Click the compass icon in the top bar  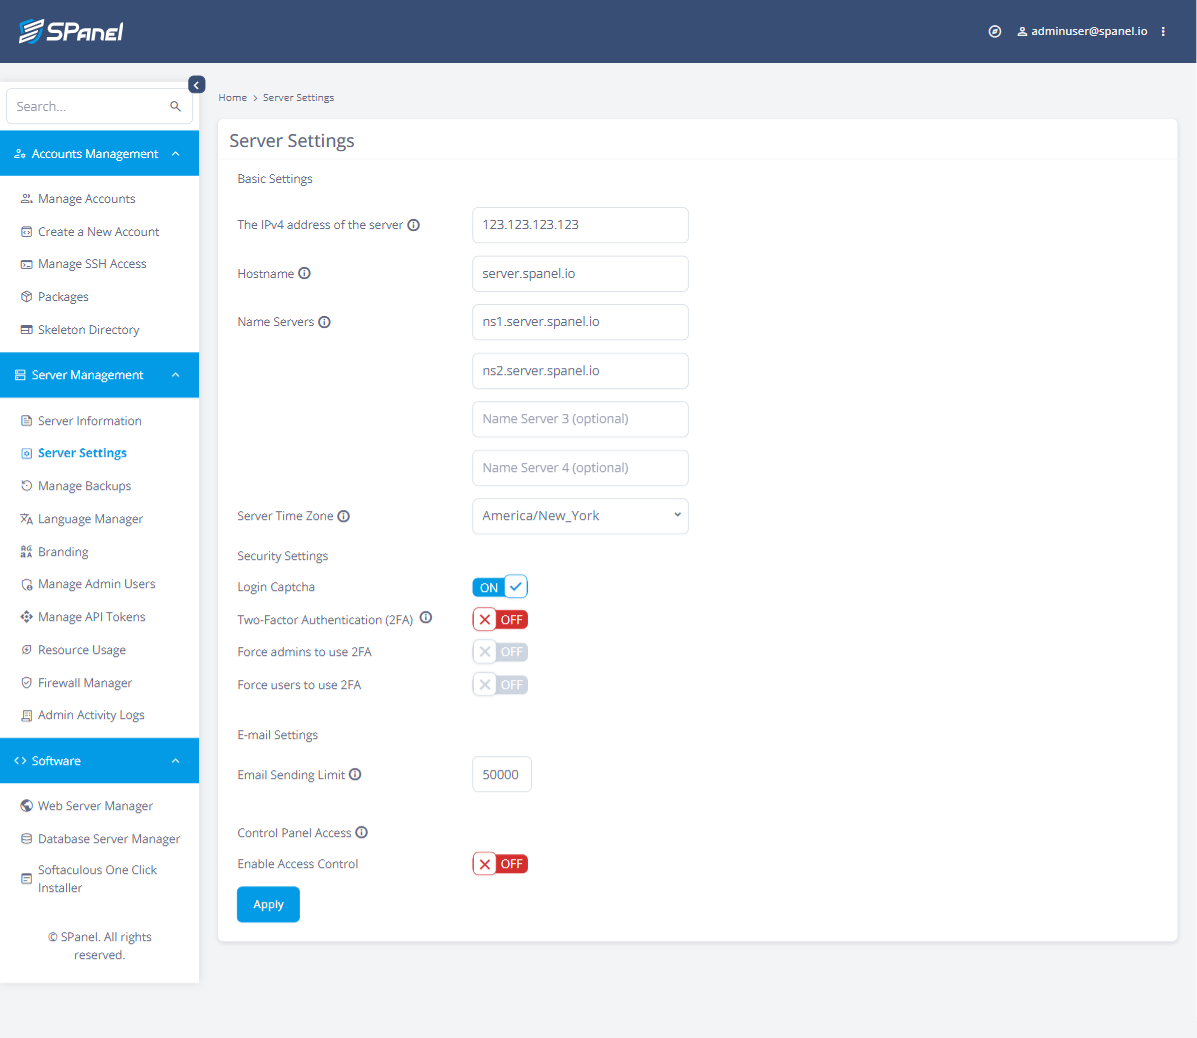pos(994,31)
